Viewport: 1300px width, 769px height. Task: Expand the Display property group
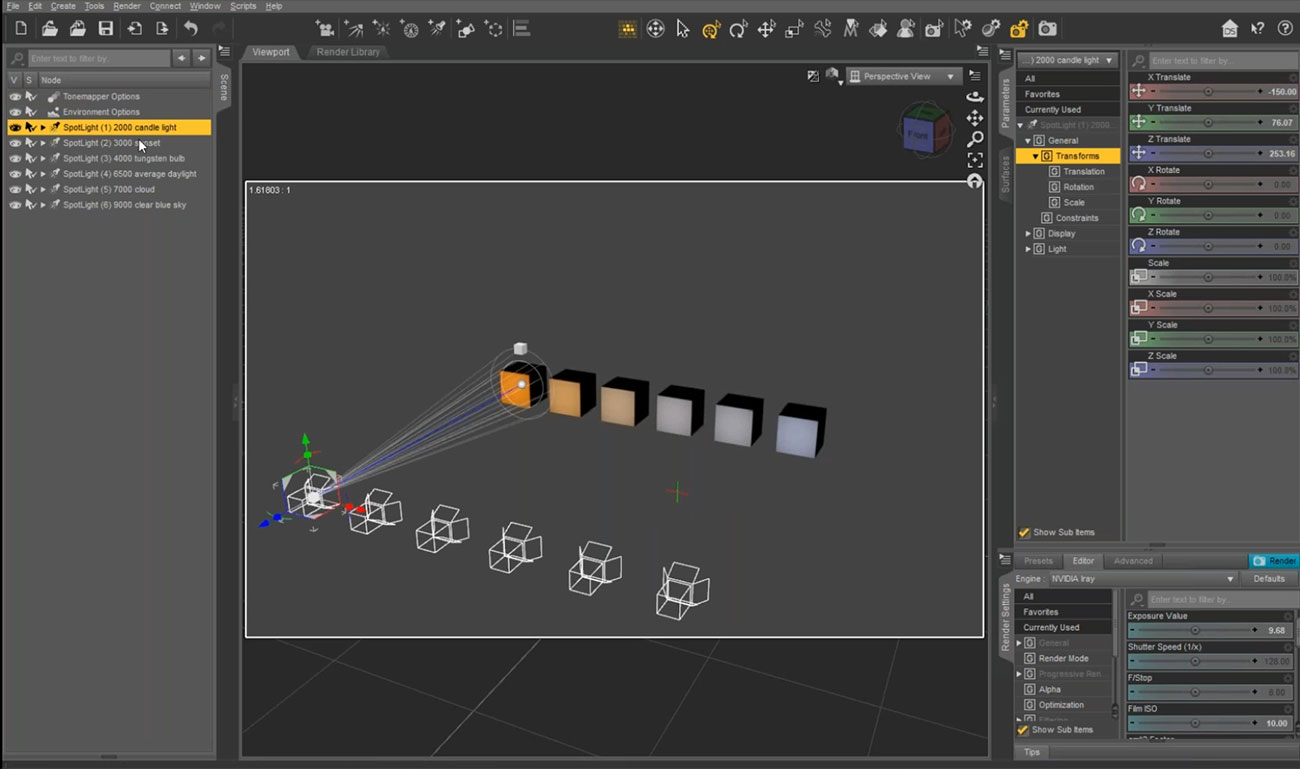[x=1027, y=233]
